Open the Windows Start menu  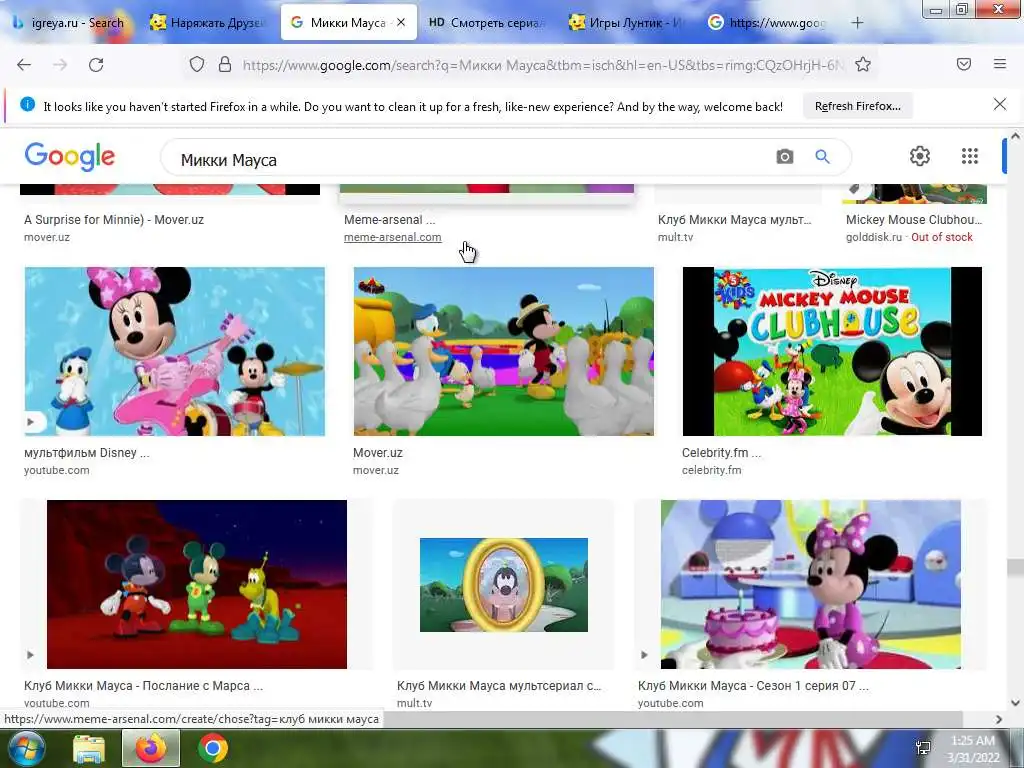click(25, 748)
